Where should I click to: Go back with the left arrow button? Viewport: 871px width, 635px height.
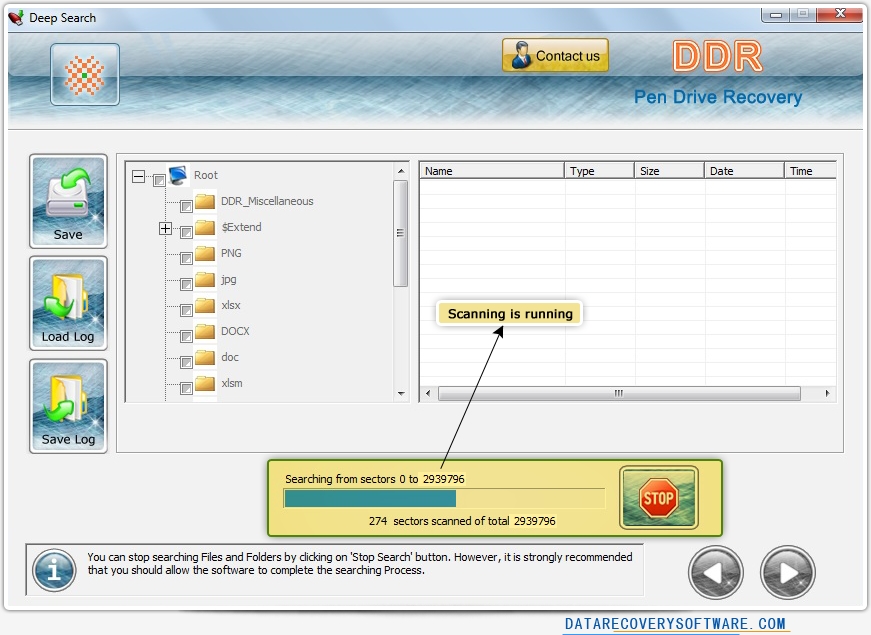[715, 572]
